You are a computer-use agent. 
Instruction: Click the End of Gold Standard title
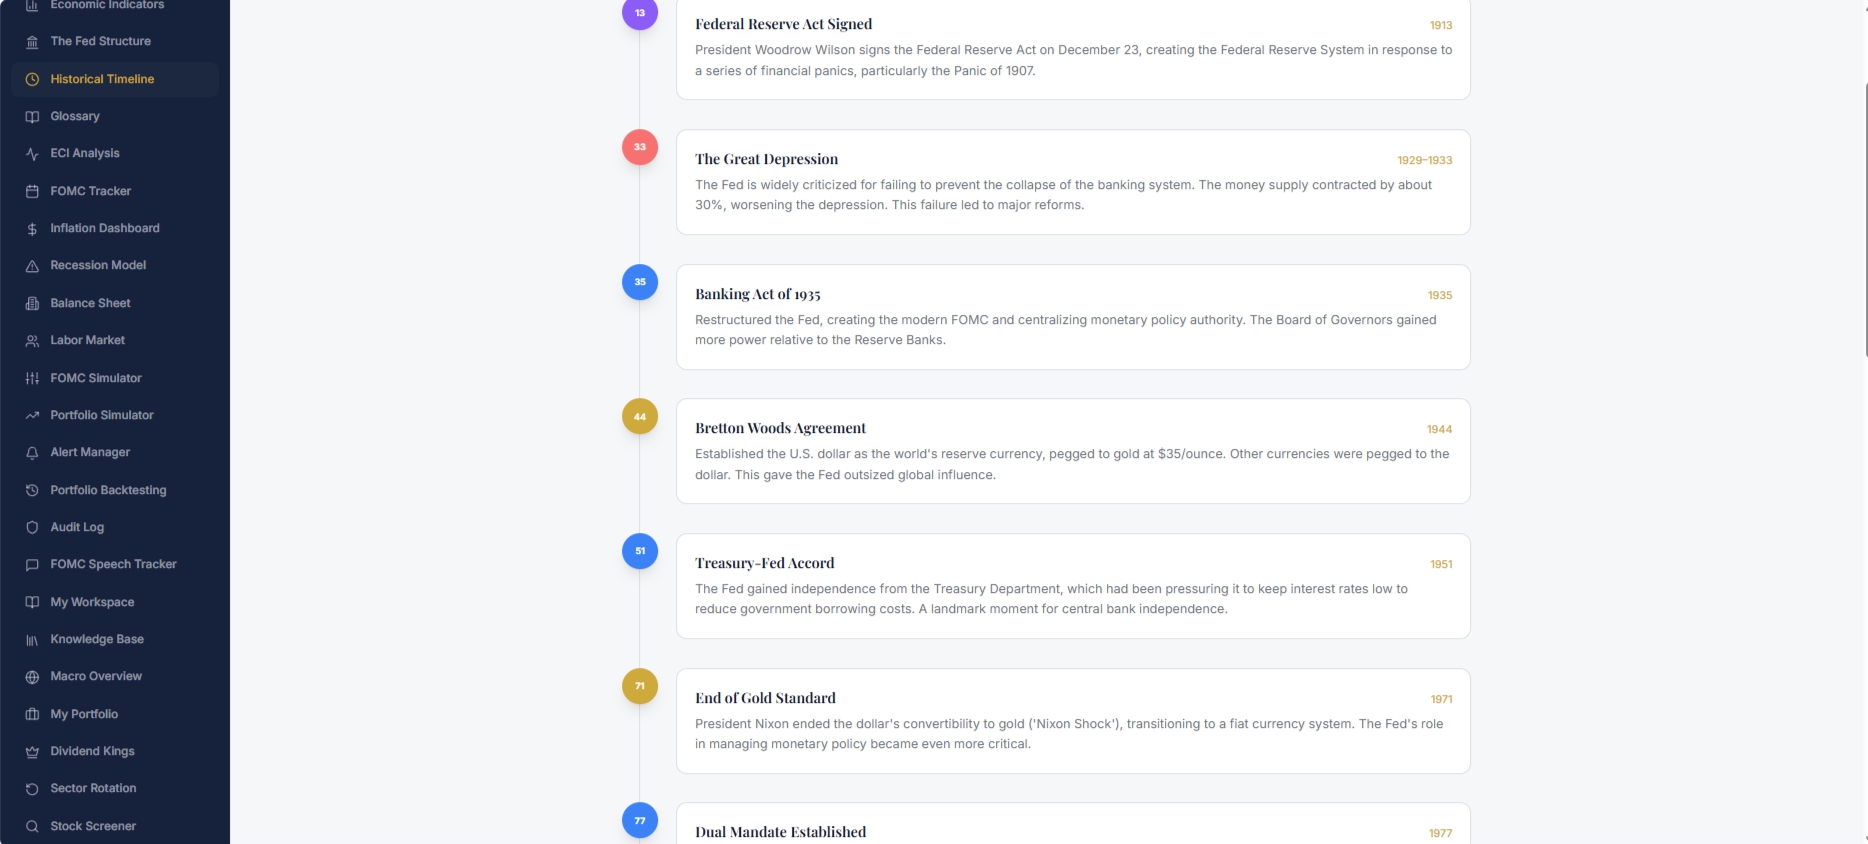tap(765, 698)
